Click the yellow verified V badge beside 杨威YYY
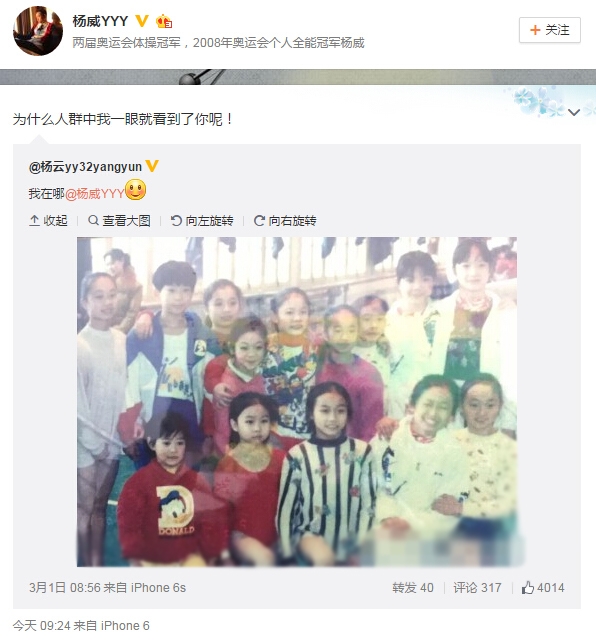The width and height of the screenshot is (596, 640). [x=142, y=20]
